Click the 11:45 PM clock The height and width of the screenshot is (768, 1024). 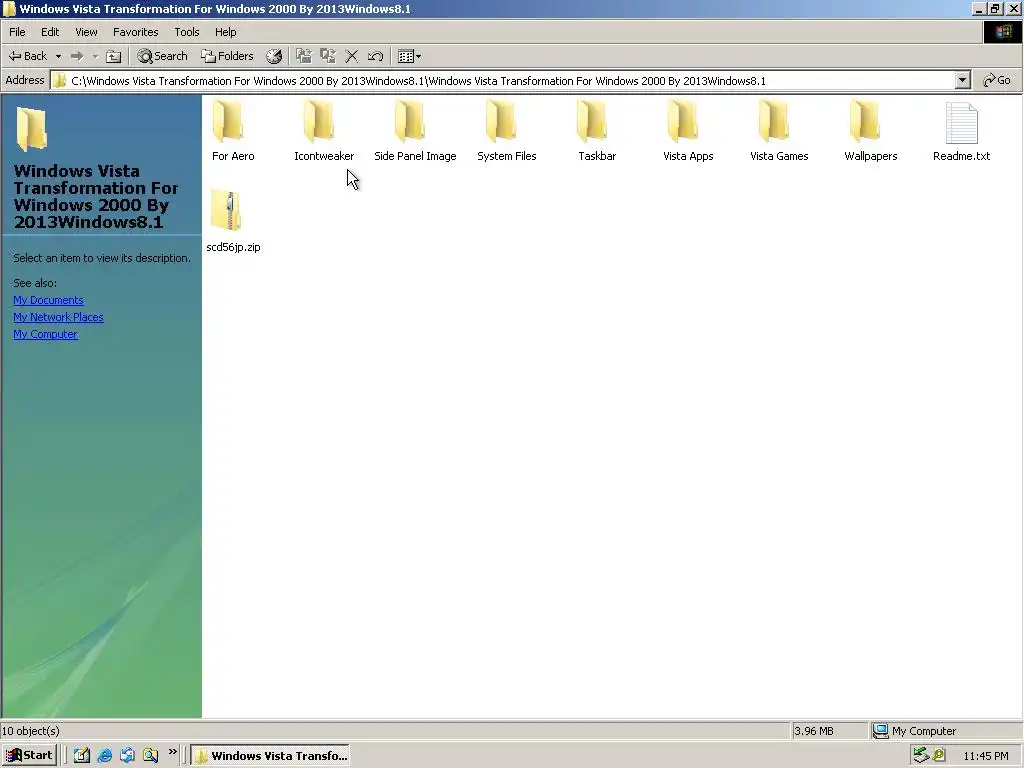pos(985,756)
